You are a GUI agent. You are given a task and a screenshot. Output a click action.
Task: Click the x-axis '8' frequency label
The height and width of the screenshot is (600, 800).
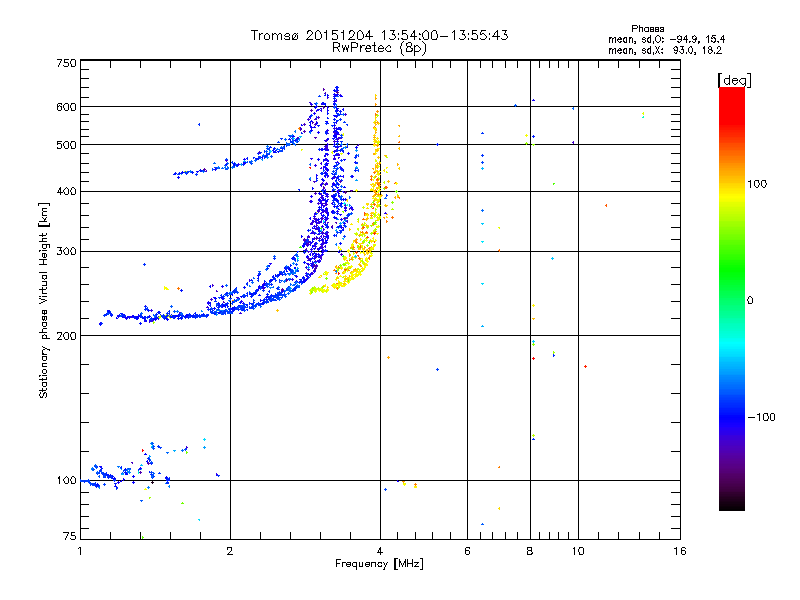530,551
